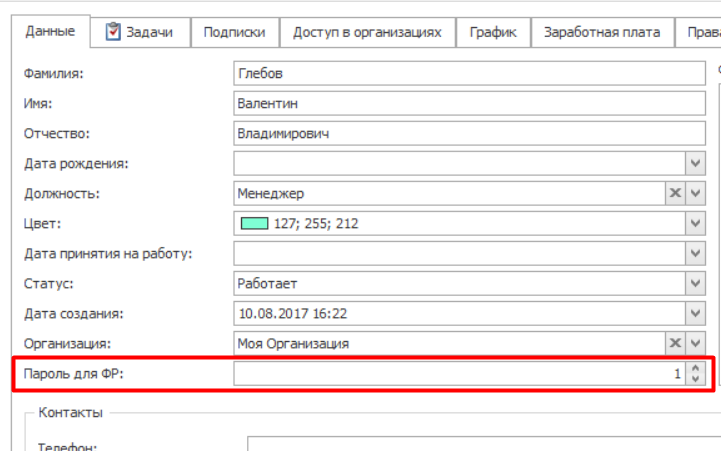Screen dimensions: 721x451
Task: Open the Доступ в организациях tab
Action: pyautogui.click(x=367, y=32)
